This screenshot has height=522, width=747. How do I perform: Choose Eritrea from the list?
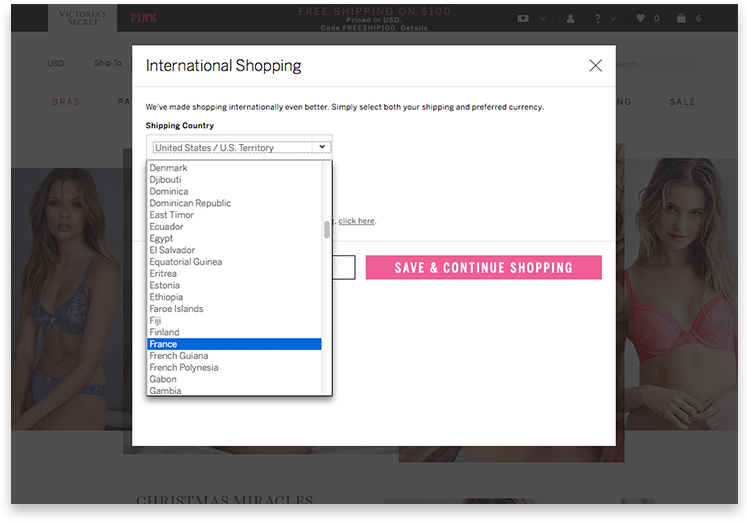tap(234, 273)
